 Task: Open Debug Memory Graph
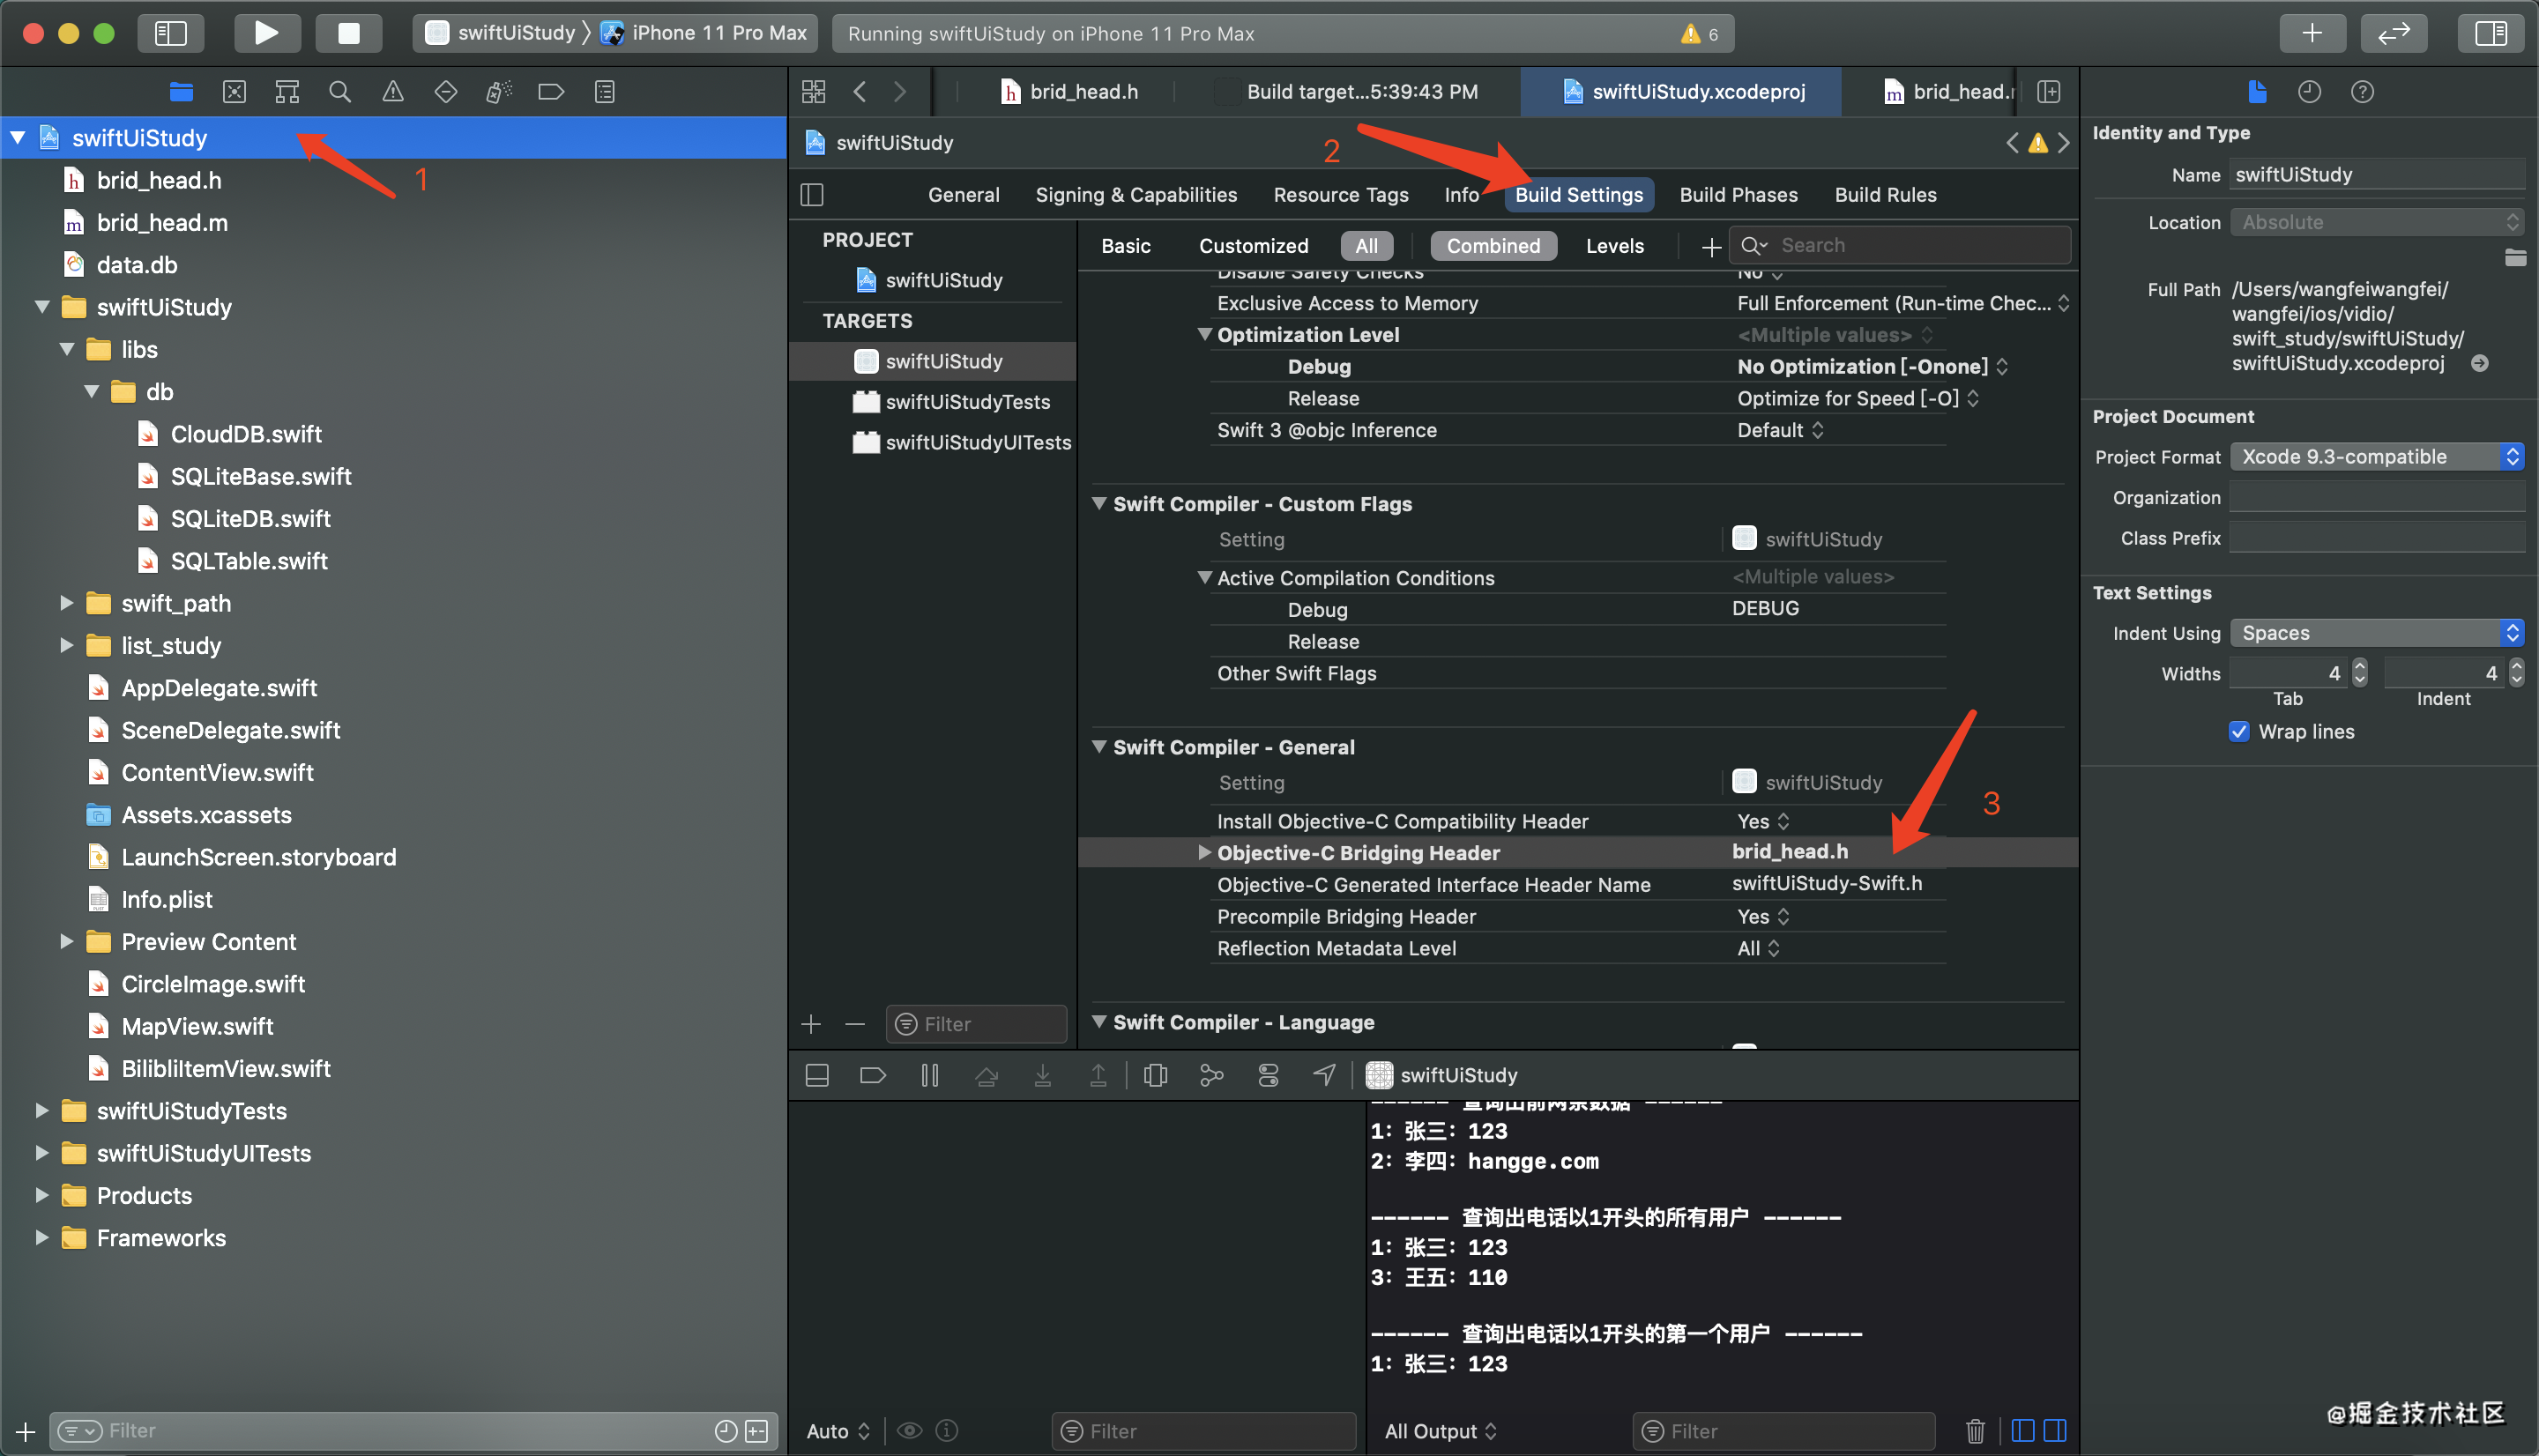(x=1211, y=1075)
